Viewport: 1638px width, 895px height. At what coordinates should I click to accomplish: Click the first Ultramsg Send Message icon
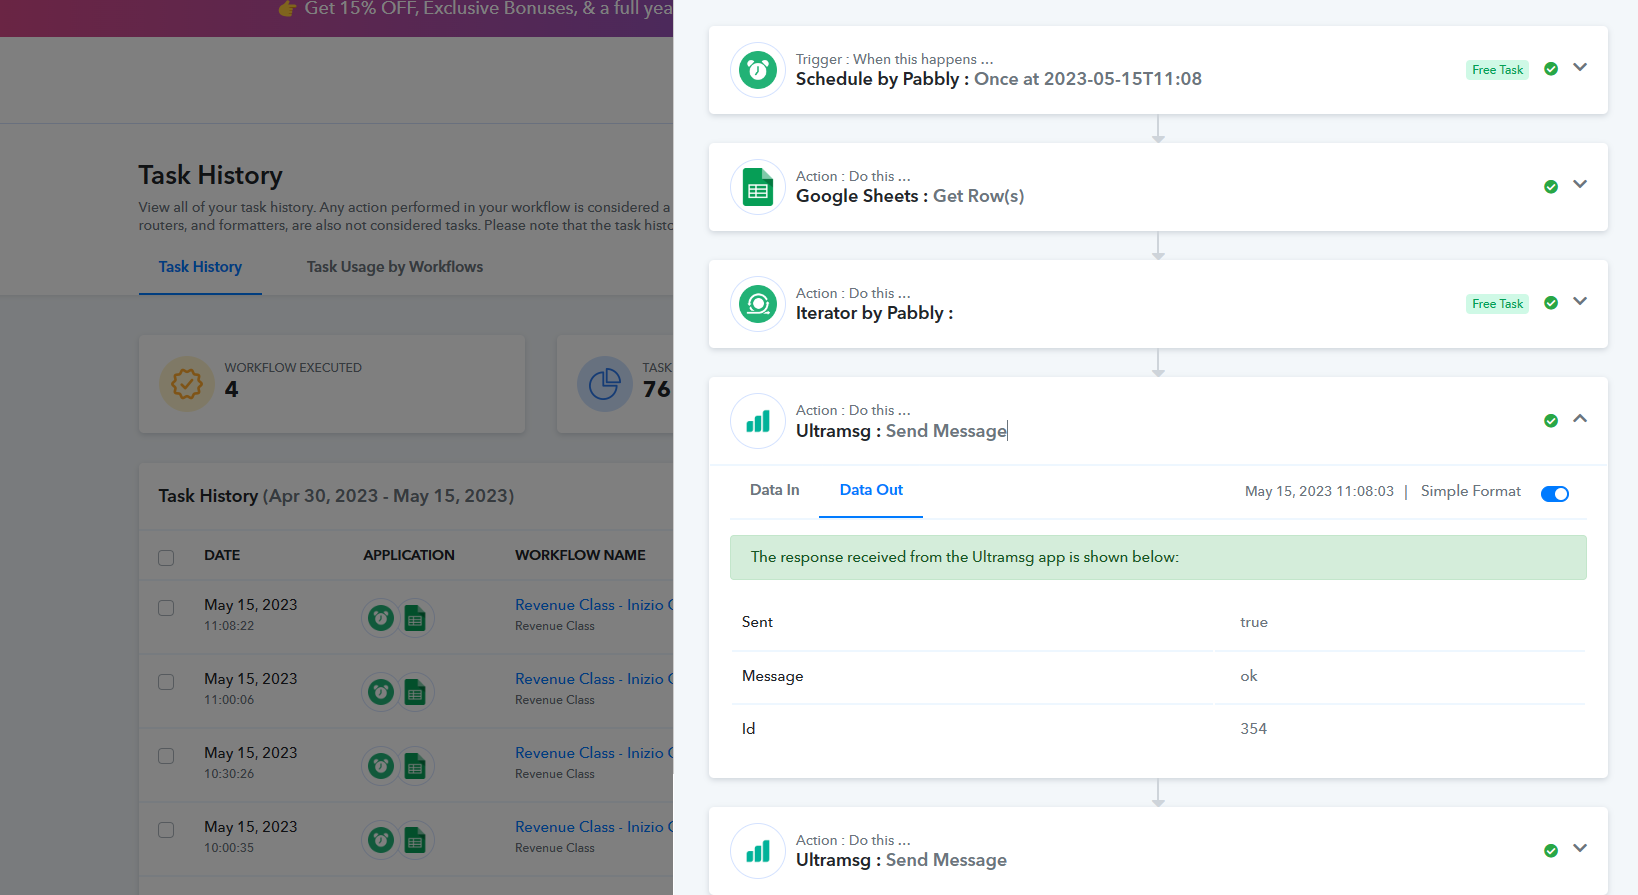758,421
